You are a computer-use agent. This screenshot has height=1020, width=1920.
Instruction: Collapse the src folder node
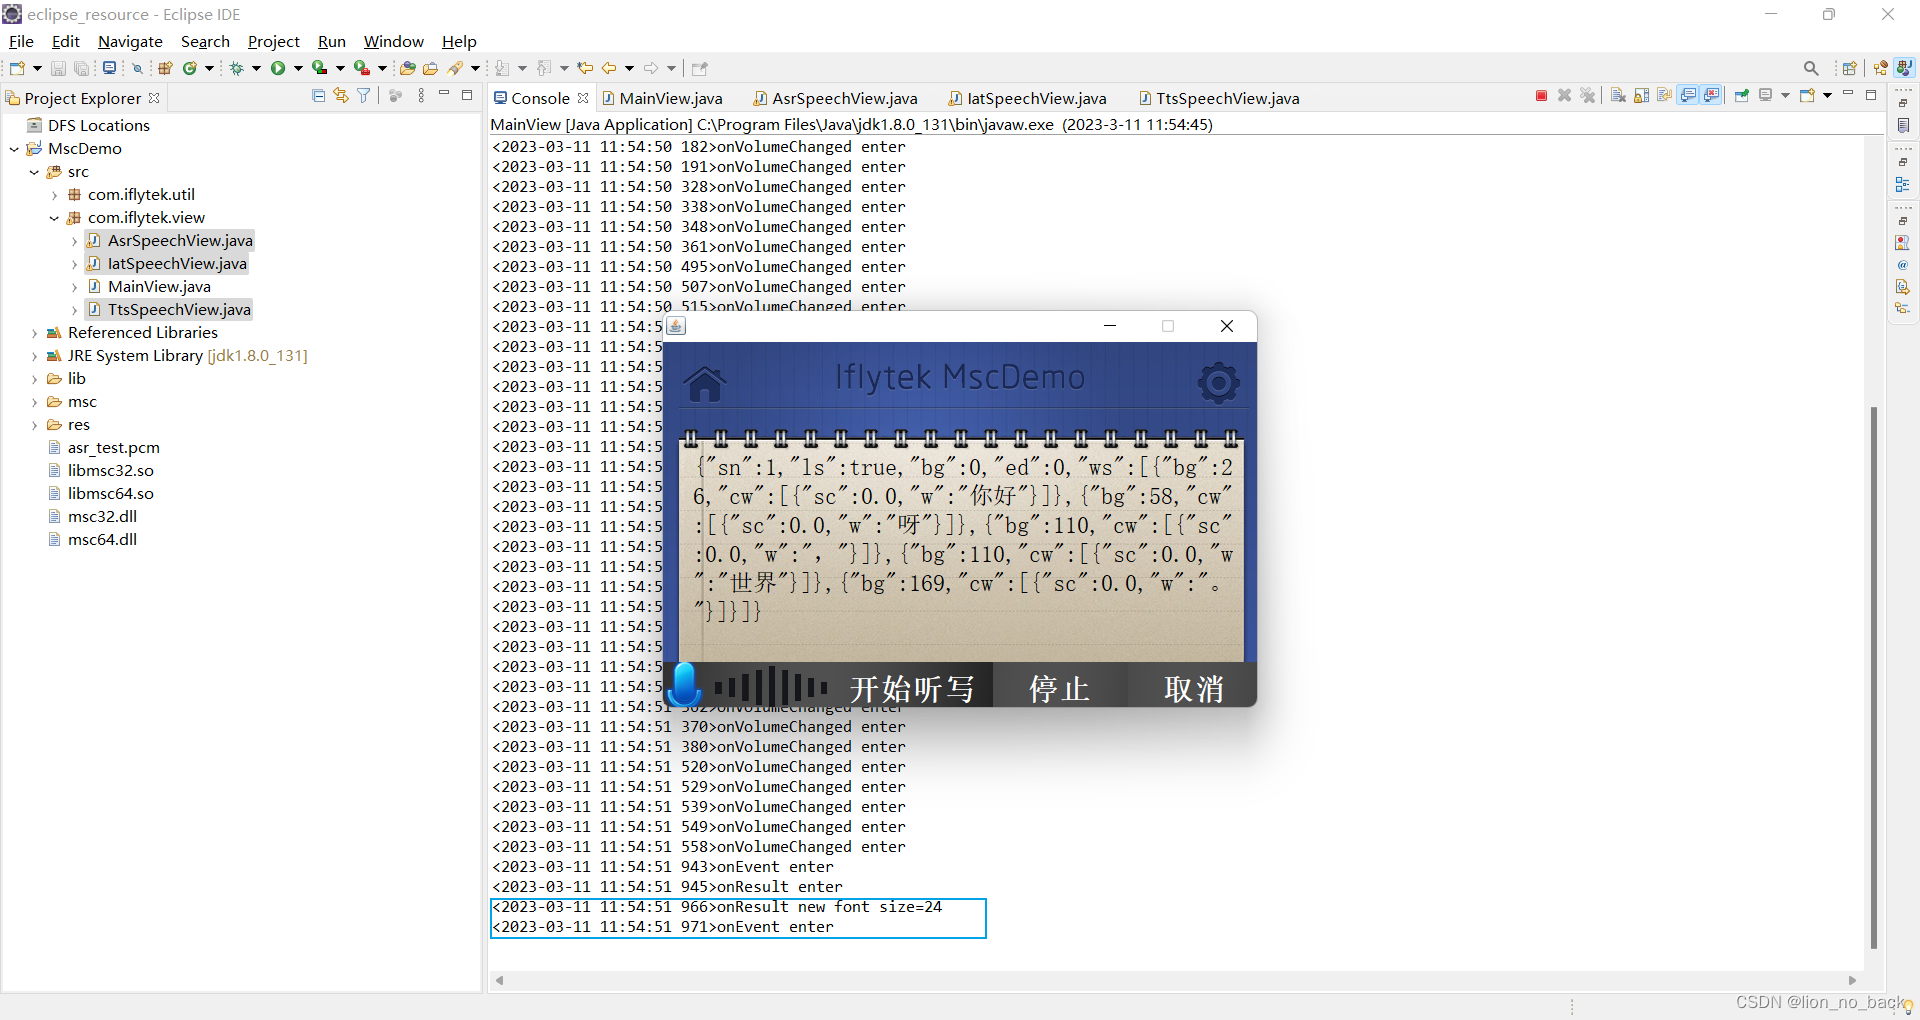coord(34,172)
